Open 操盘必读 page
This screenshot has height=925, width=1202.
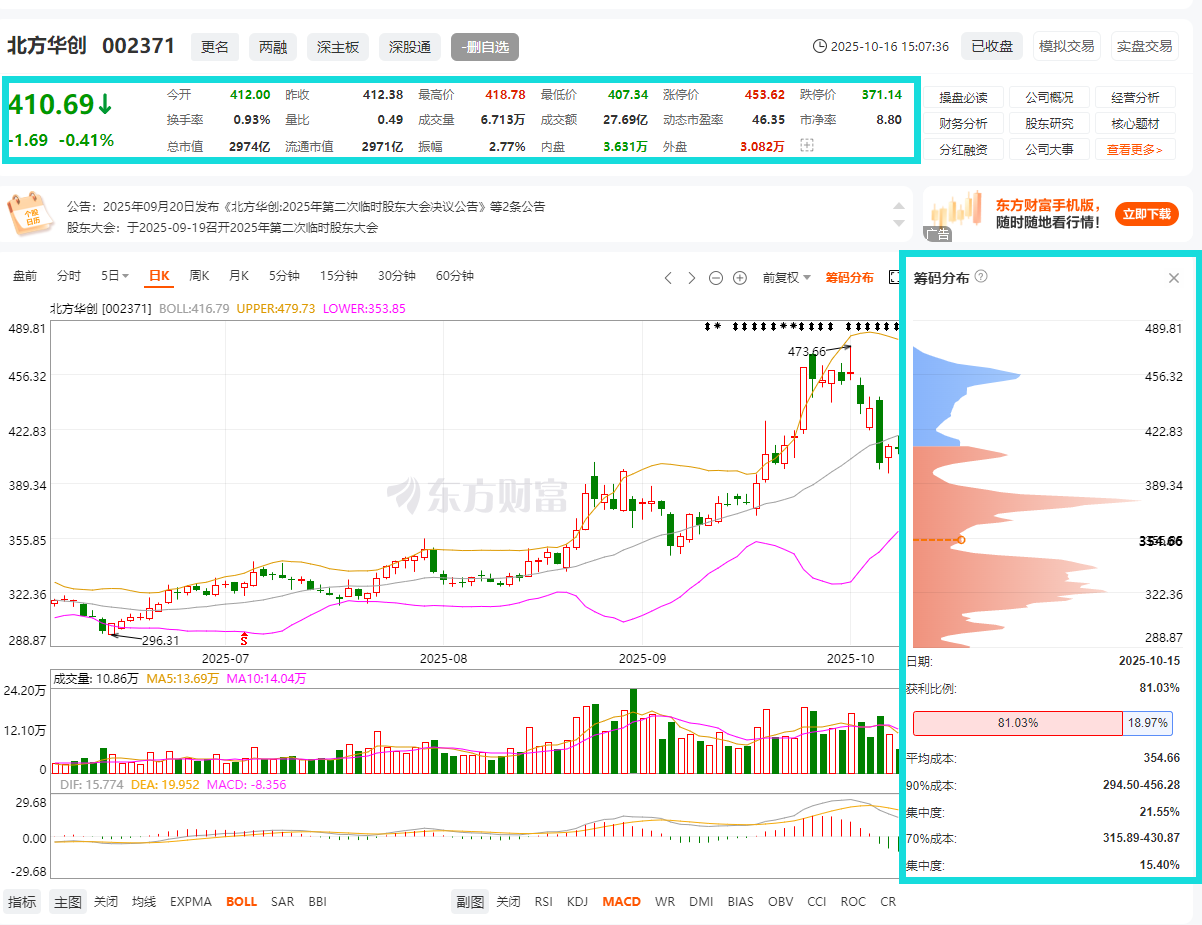pyautogui.click(x=963, y=97)
